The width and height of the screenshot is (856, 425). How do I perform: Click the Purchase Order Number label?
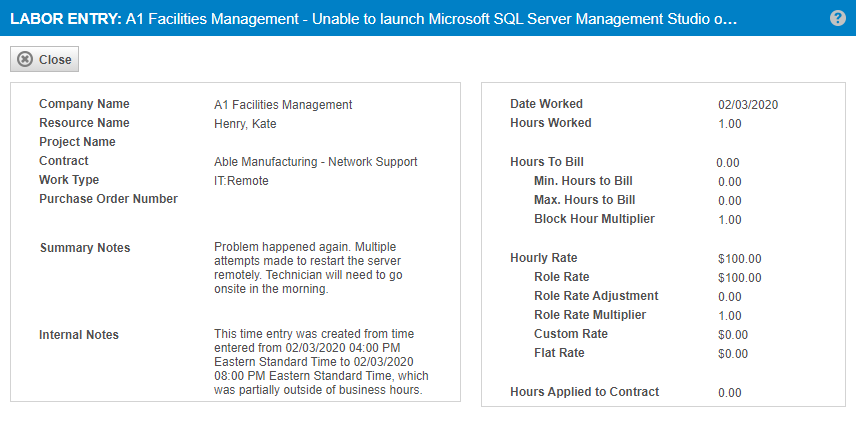(109, 199)
